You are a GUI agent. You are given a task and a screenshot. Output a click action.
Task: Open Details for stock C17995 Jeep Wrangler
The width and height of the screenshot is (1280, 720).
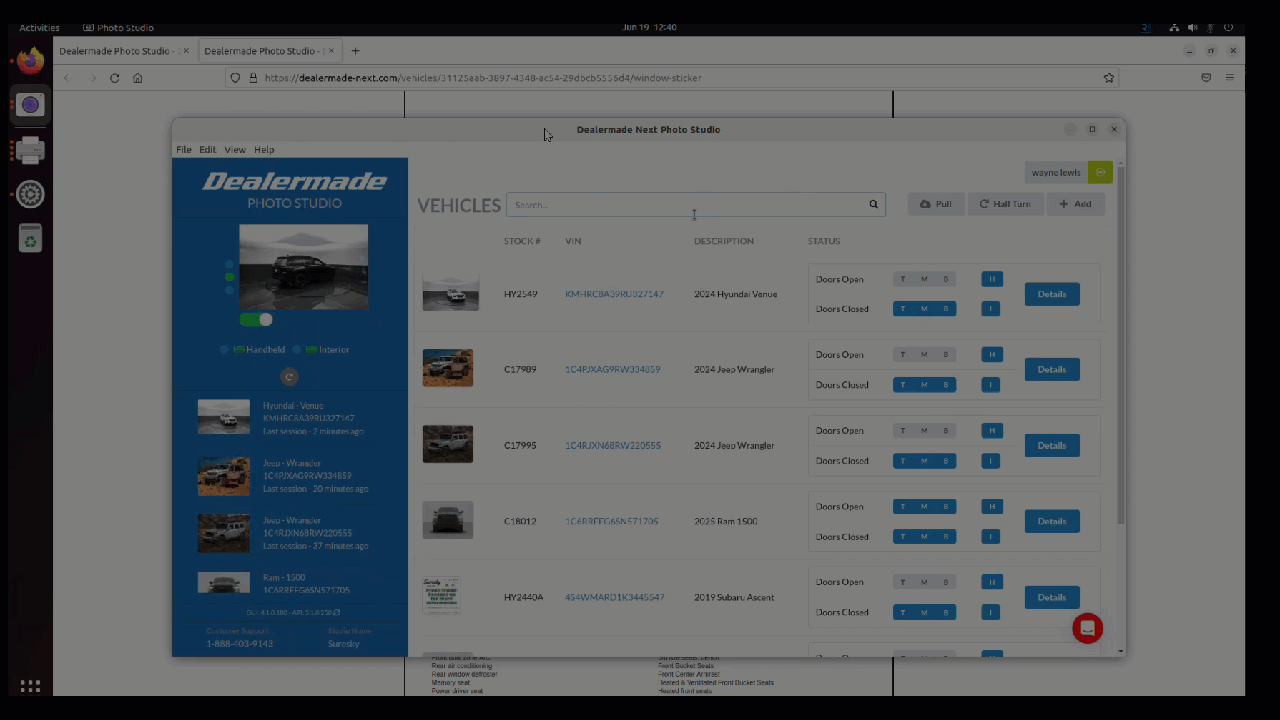click(x=1052, y=446)
